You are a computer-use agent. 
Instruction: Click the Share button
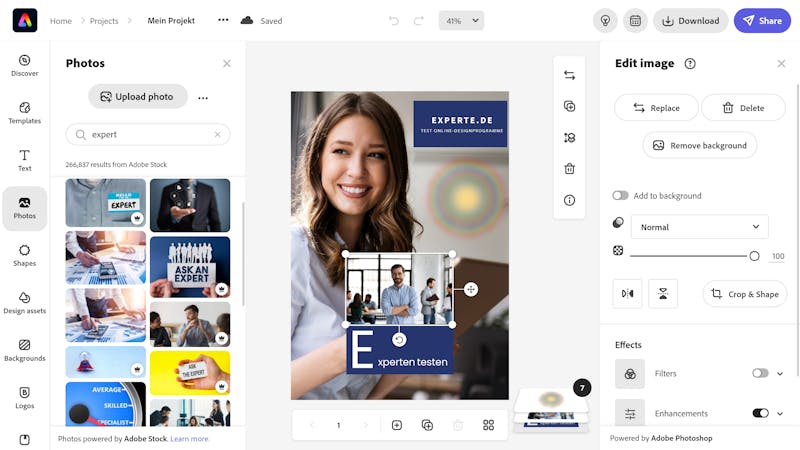click(762, 21)
